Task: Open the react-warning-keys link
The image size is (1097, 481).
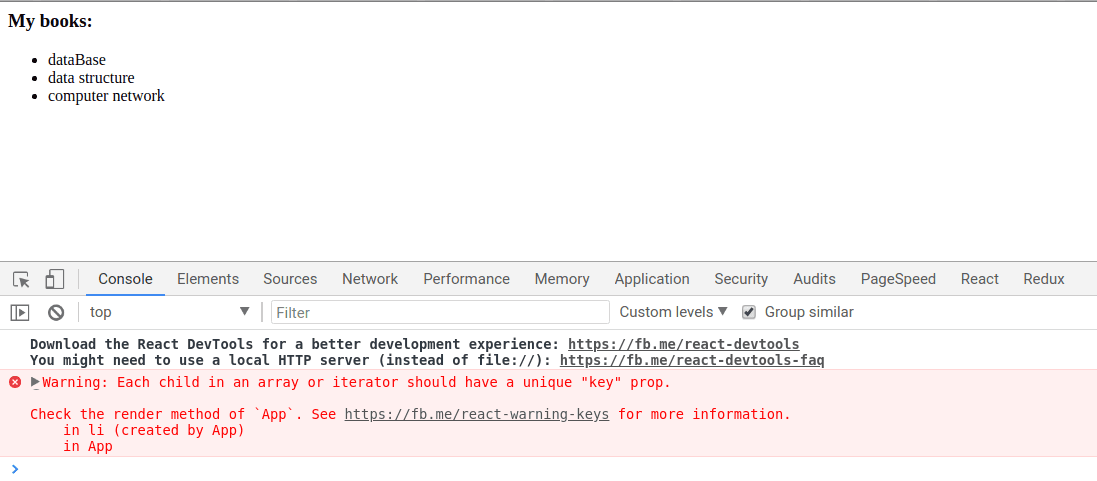Action: click(x=476, y=414)
